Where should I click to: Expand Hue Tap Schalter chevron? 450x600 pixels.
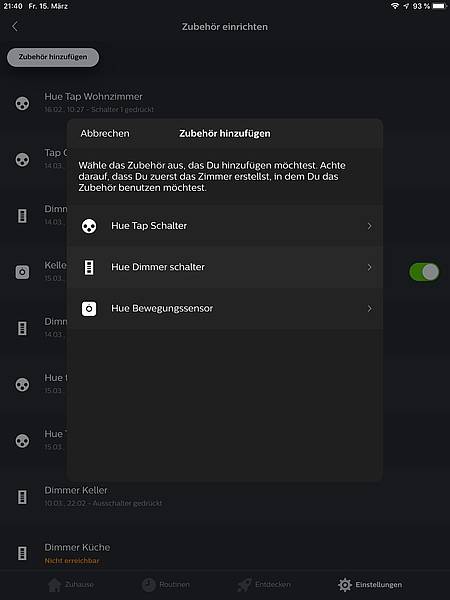369,226
